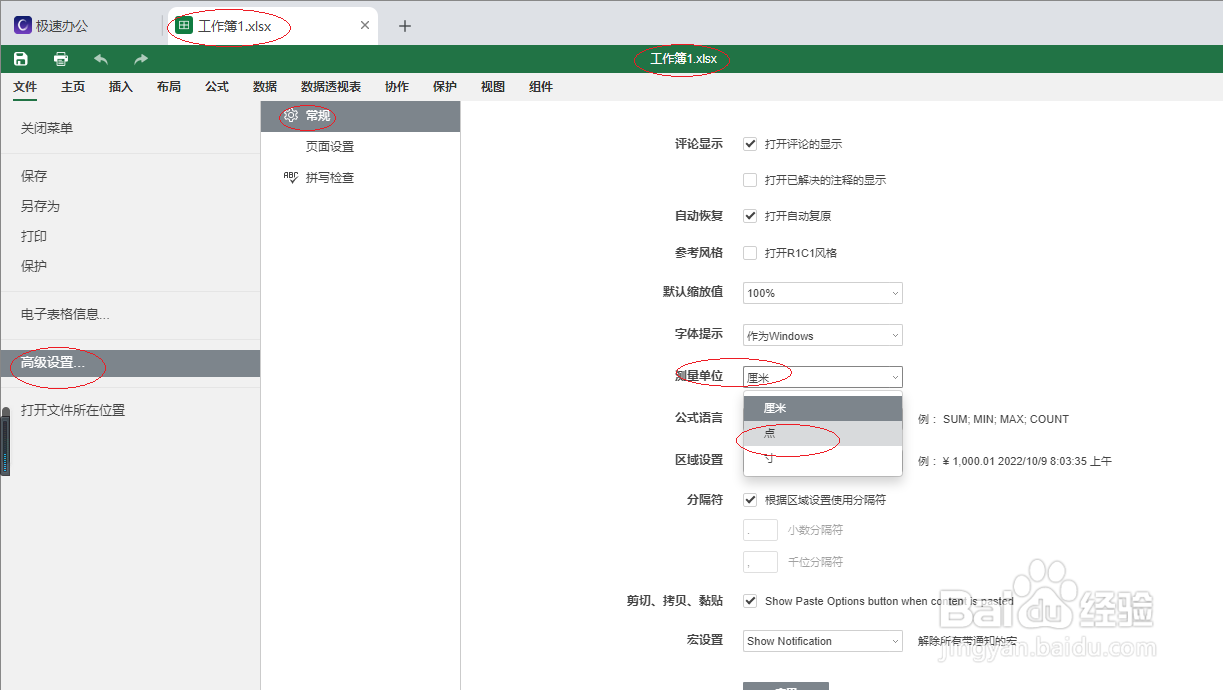Open the 默认缩放值 dropdown

pos(822,292)
